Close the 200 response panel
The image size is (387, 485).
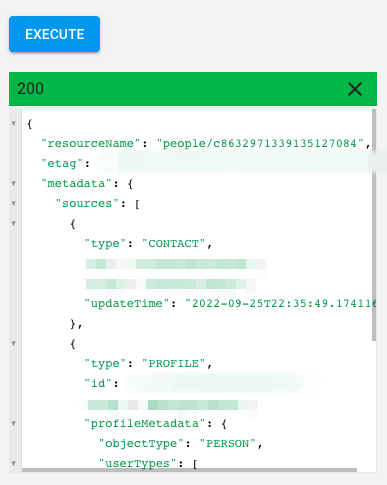pos(355,89)
